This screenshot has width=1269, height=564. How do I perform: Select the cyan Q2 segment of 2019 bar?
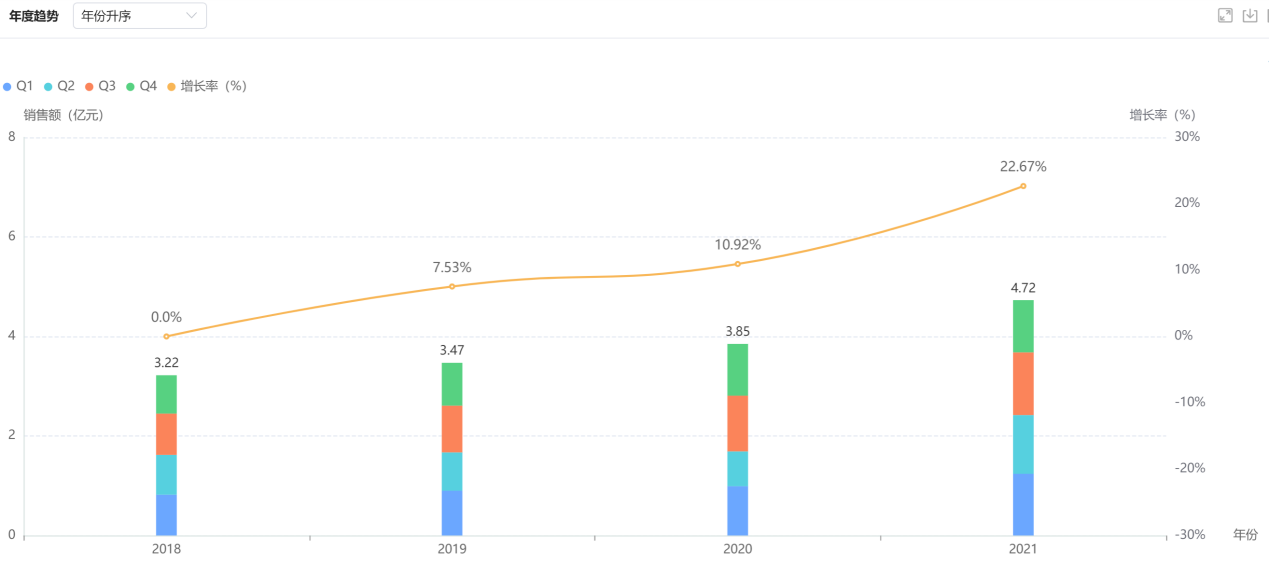pos(452,471)
